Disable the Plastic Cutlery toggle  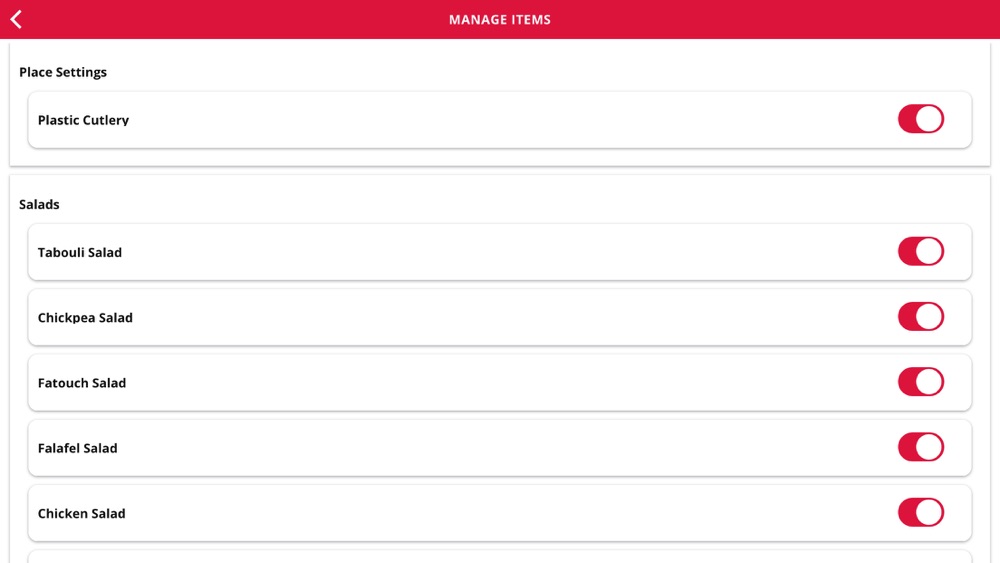point(921,119)
